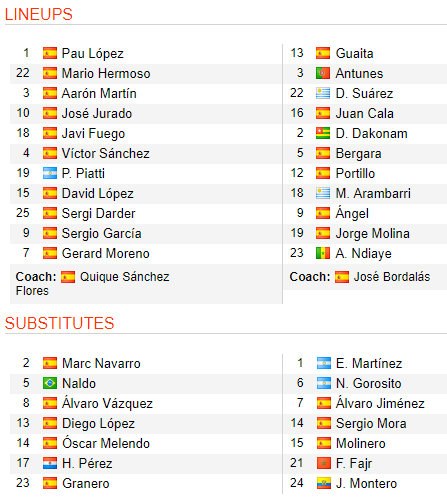Select Jorge Molina in the lineup
This screenshot has height=497, width=447.
(x=372, y=233)
